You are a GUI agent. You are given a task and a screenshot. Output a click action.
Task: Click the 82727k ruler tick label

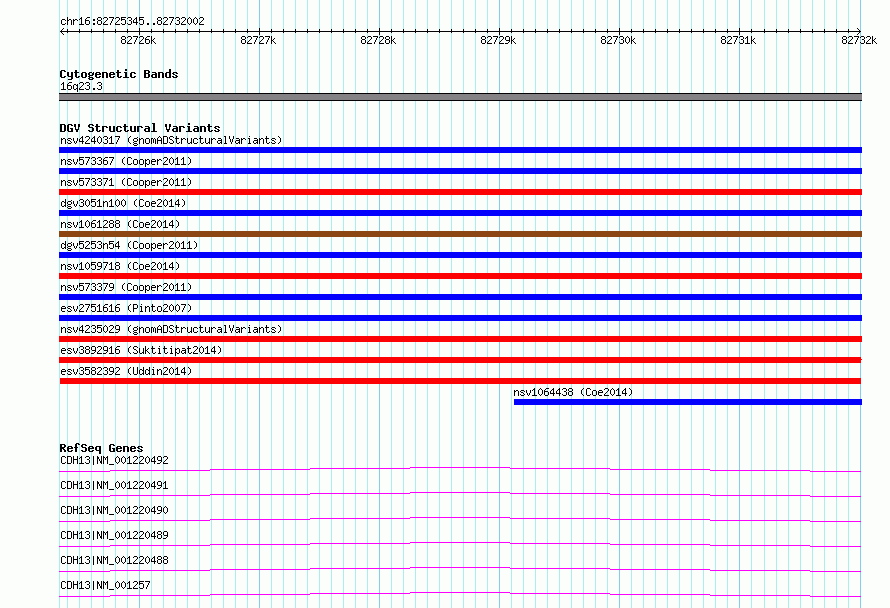coord(258,40)
